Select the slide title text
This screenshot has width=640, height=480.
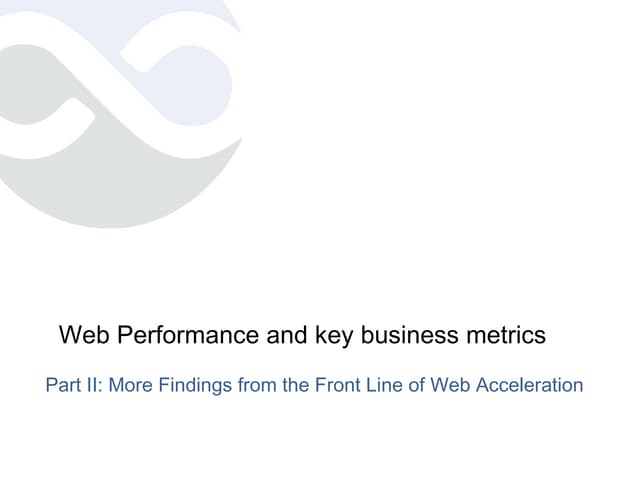(x=302, y=335)
